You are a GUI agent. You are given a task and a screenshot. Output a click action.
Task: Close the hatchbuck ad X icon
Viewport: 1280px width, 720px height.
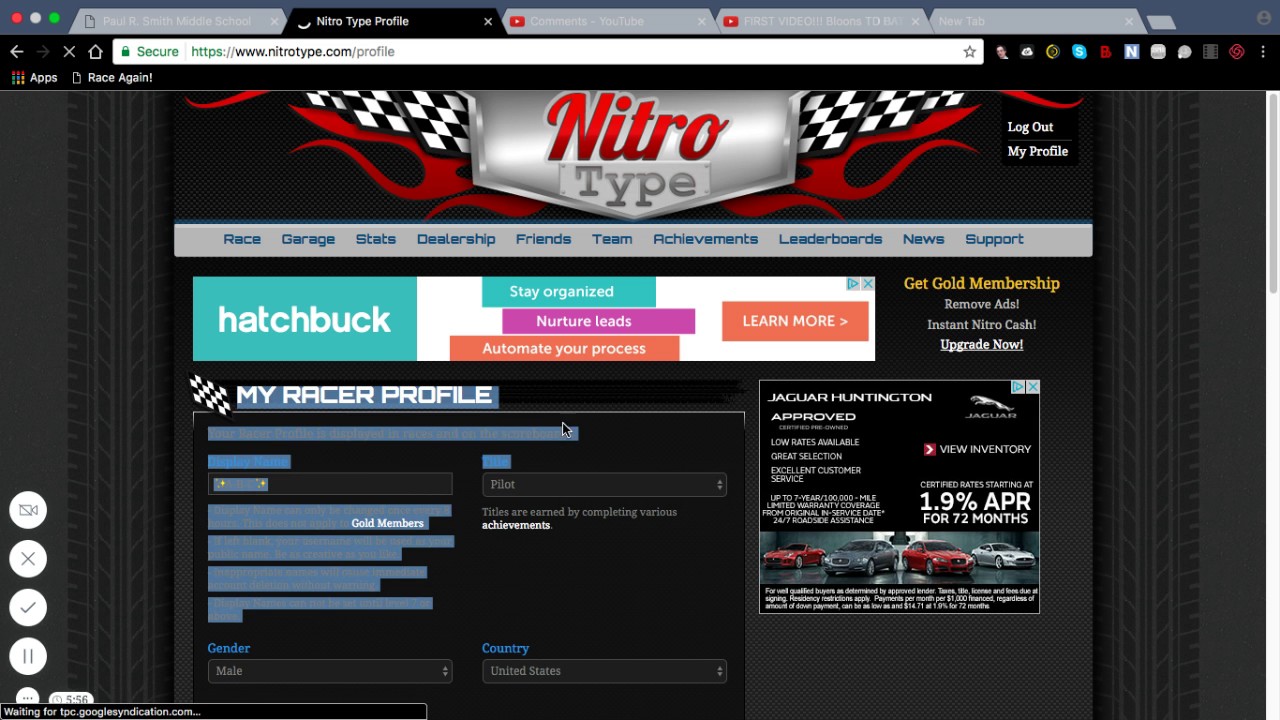coord(868,284)
